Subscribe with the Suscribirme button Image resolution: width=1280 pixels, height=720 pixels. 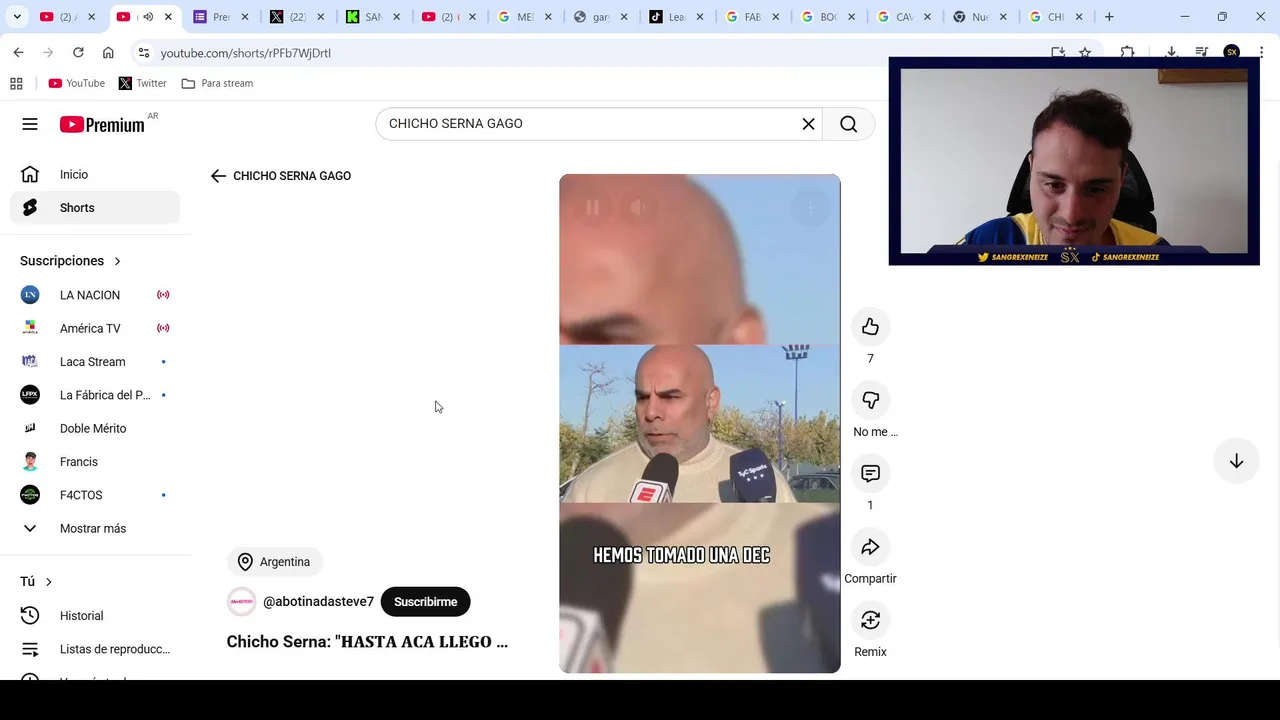coord(425,602)
